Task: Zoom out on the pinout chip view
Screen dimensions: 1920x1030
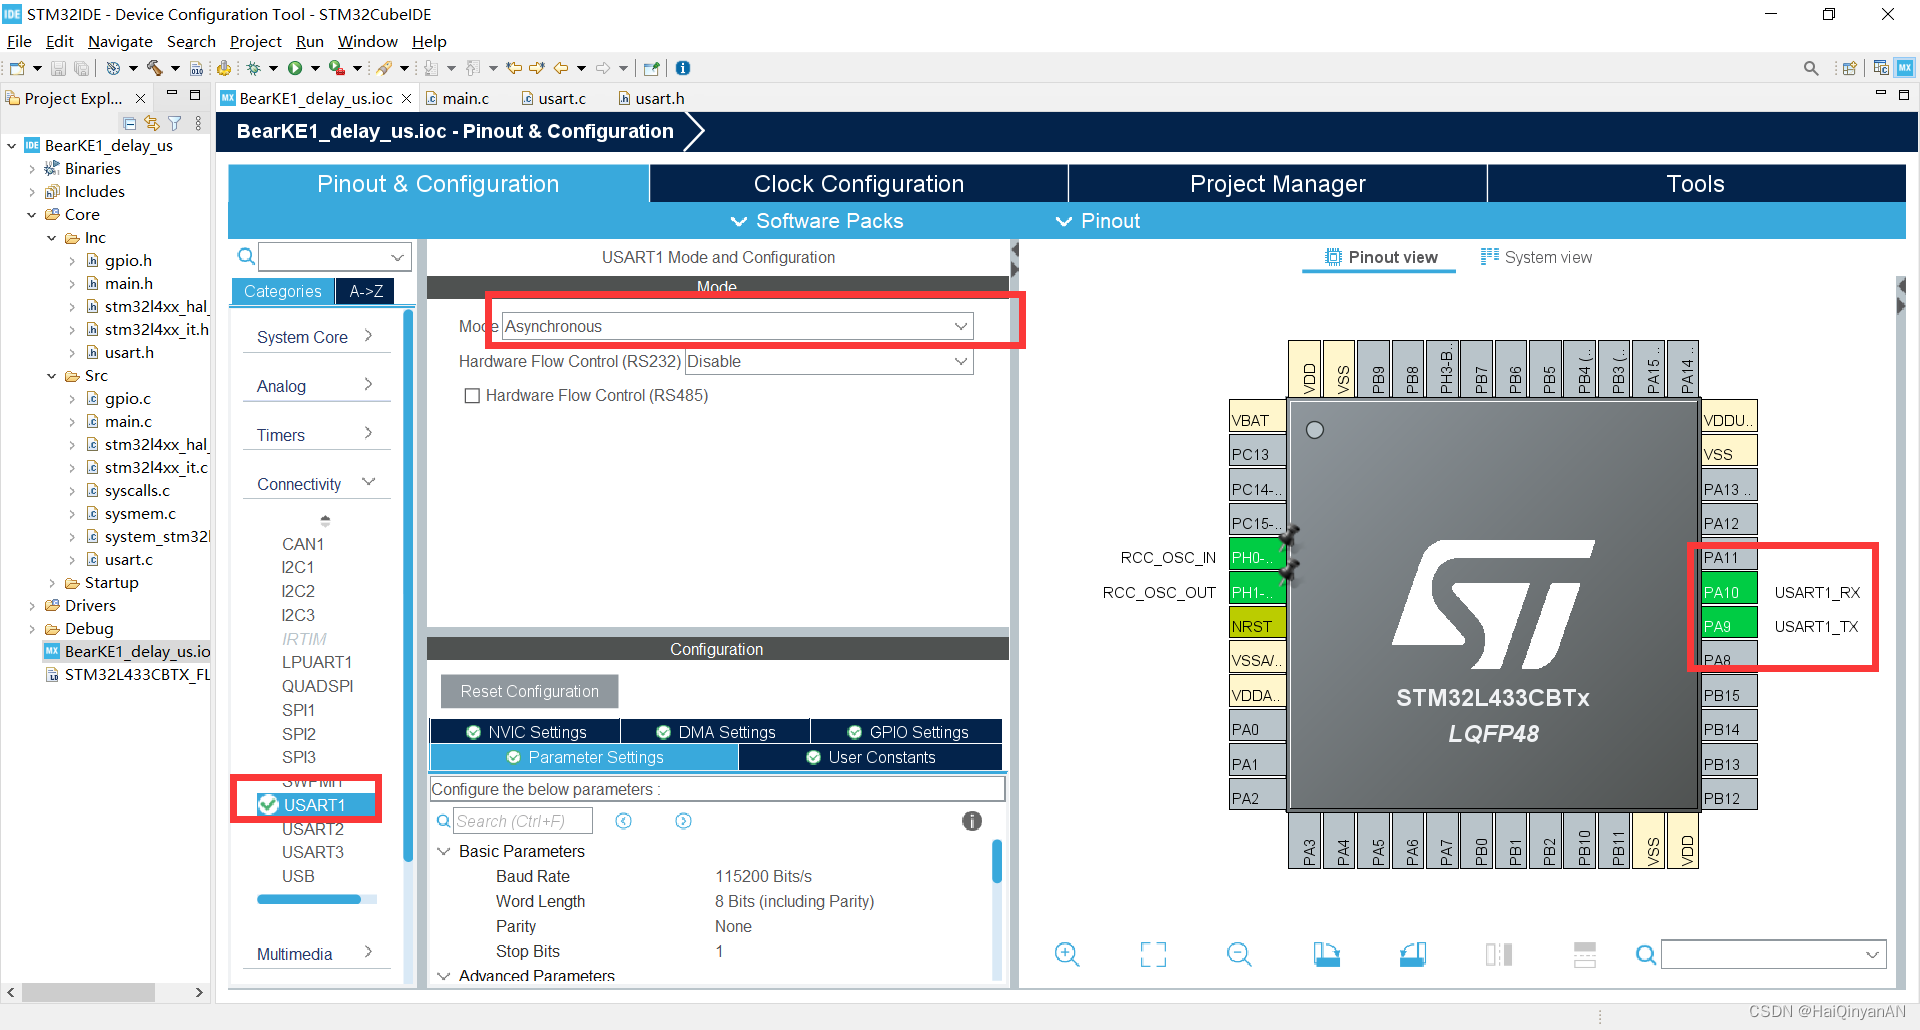Action: (1239, 954)
